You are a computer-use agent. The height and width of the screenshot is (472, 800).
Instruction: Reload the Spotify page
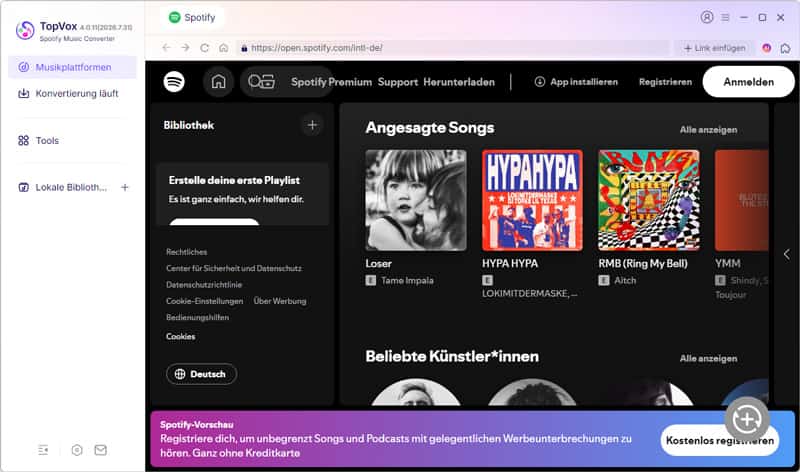coord(205,47)
